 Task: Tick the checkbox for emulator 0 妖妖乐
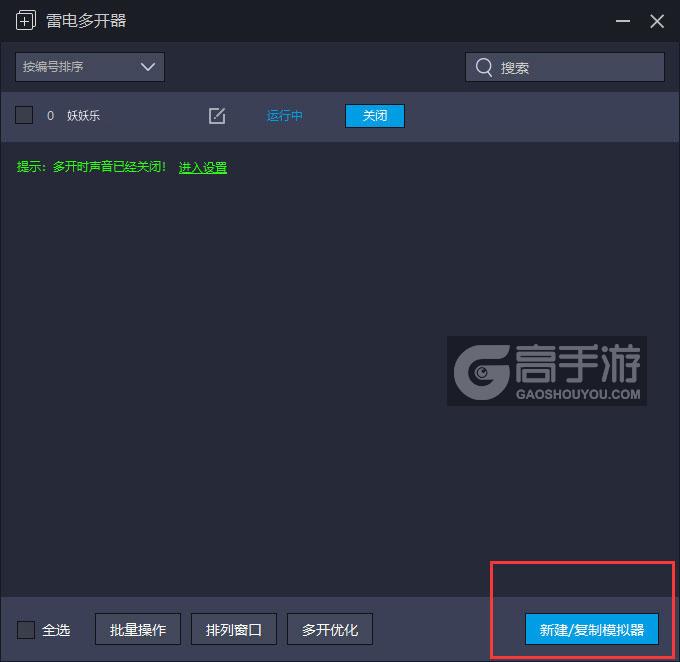tap(24, 115)
